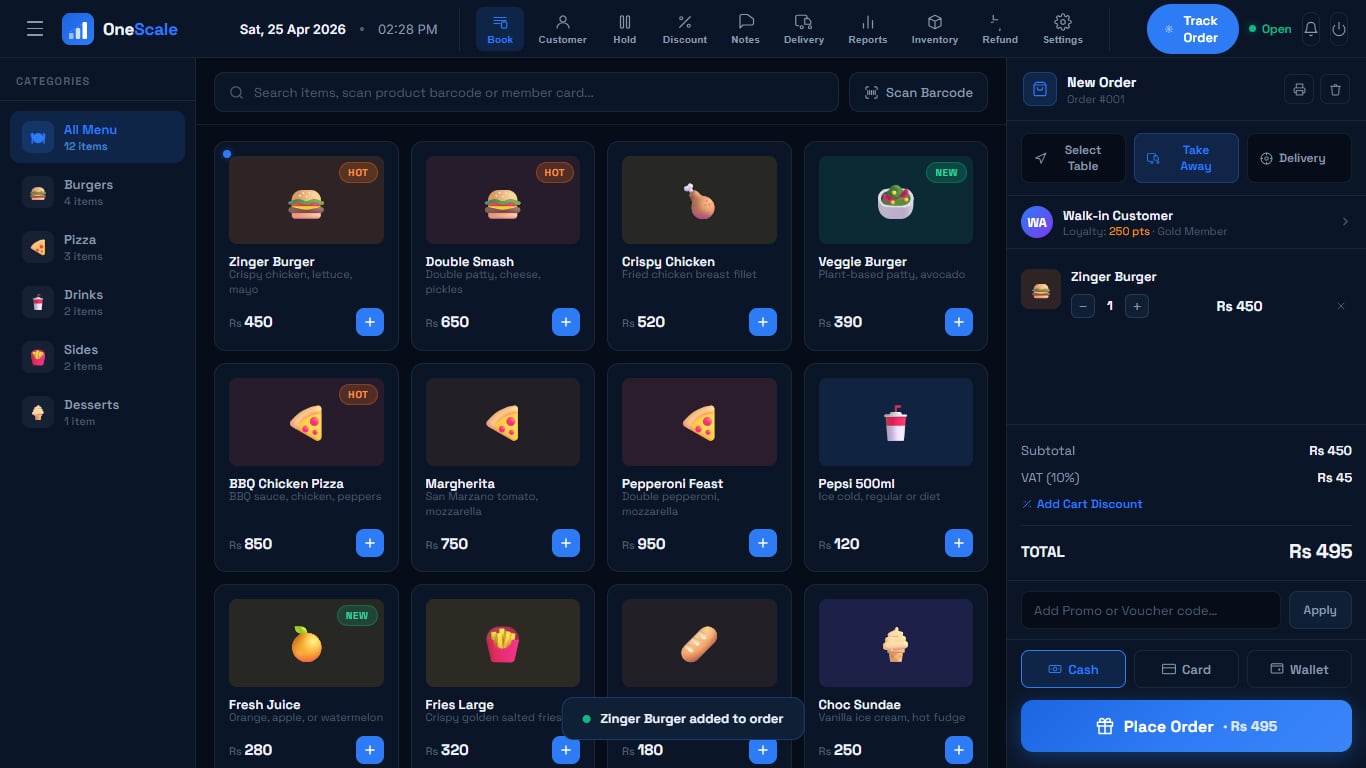Viewport: 1366px width, 768px height.
Task: Click the OneScale logo icon
Action: pos(78,29)
